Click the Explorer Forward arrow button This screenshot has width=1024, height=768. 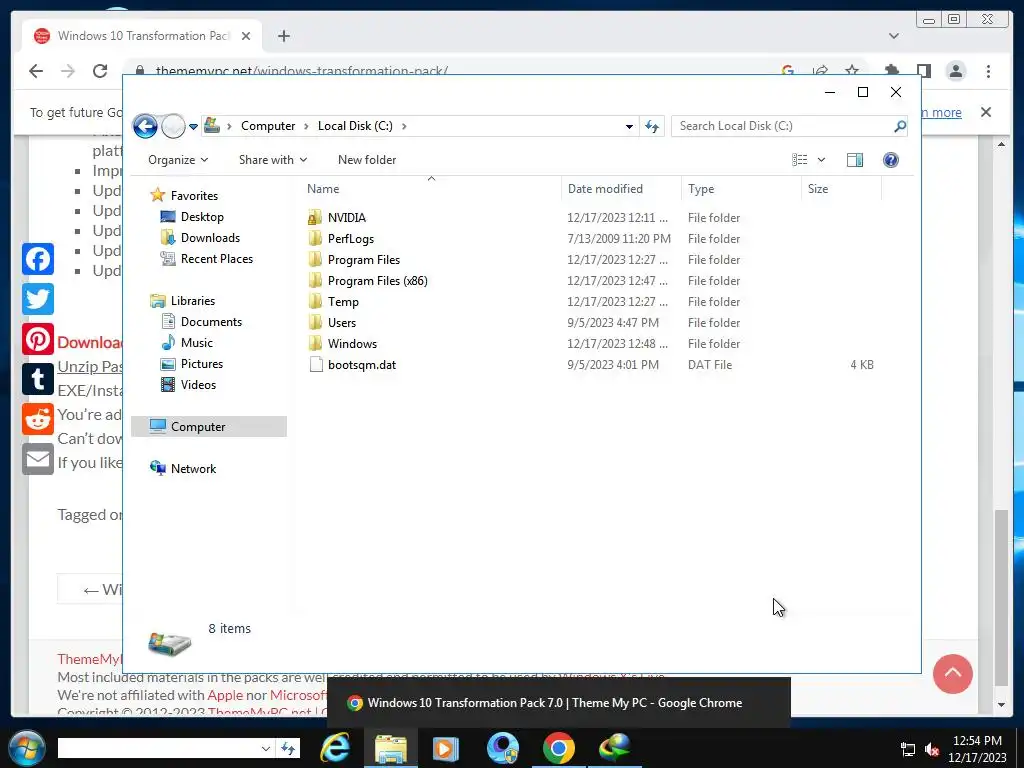tap(173, 126)
